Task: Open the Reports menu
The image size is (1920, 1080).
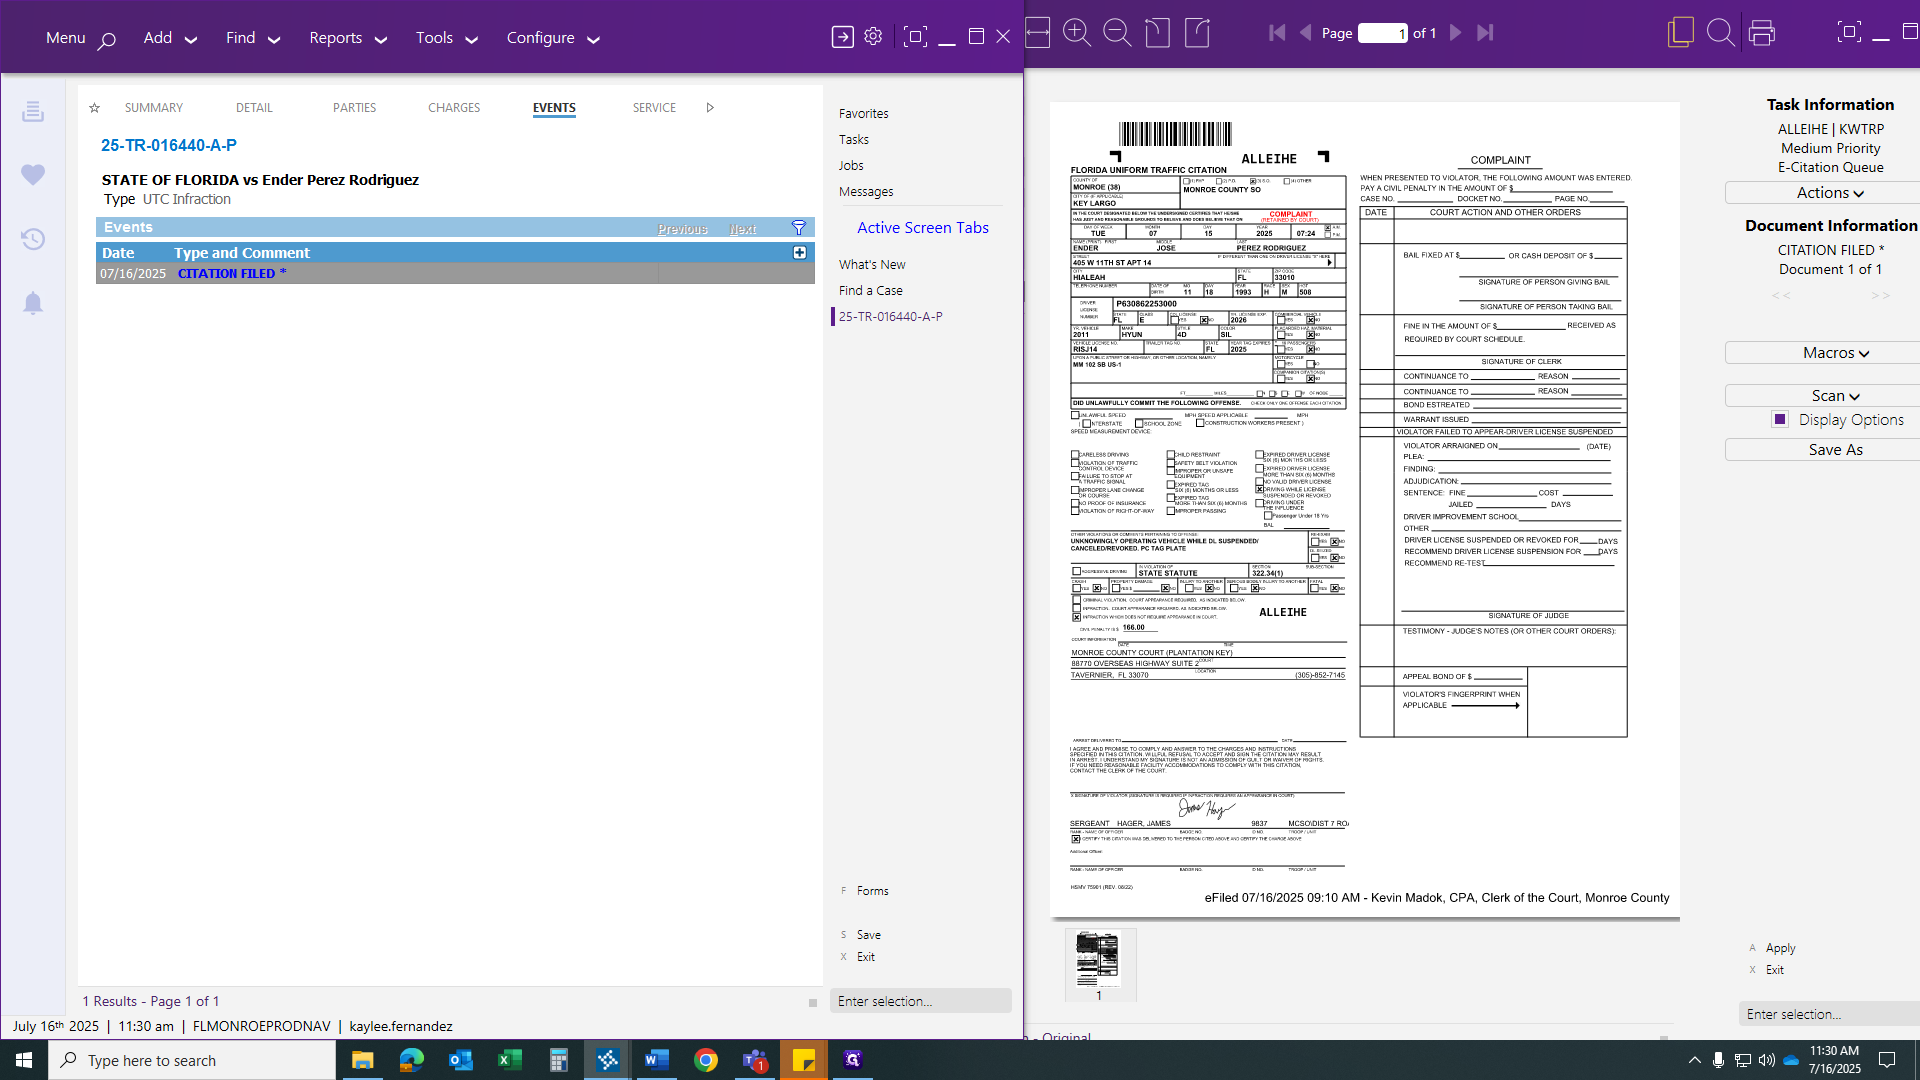Action: tap(337, 37)
